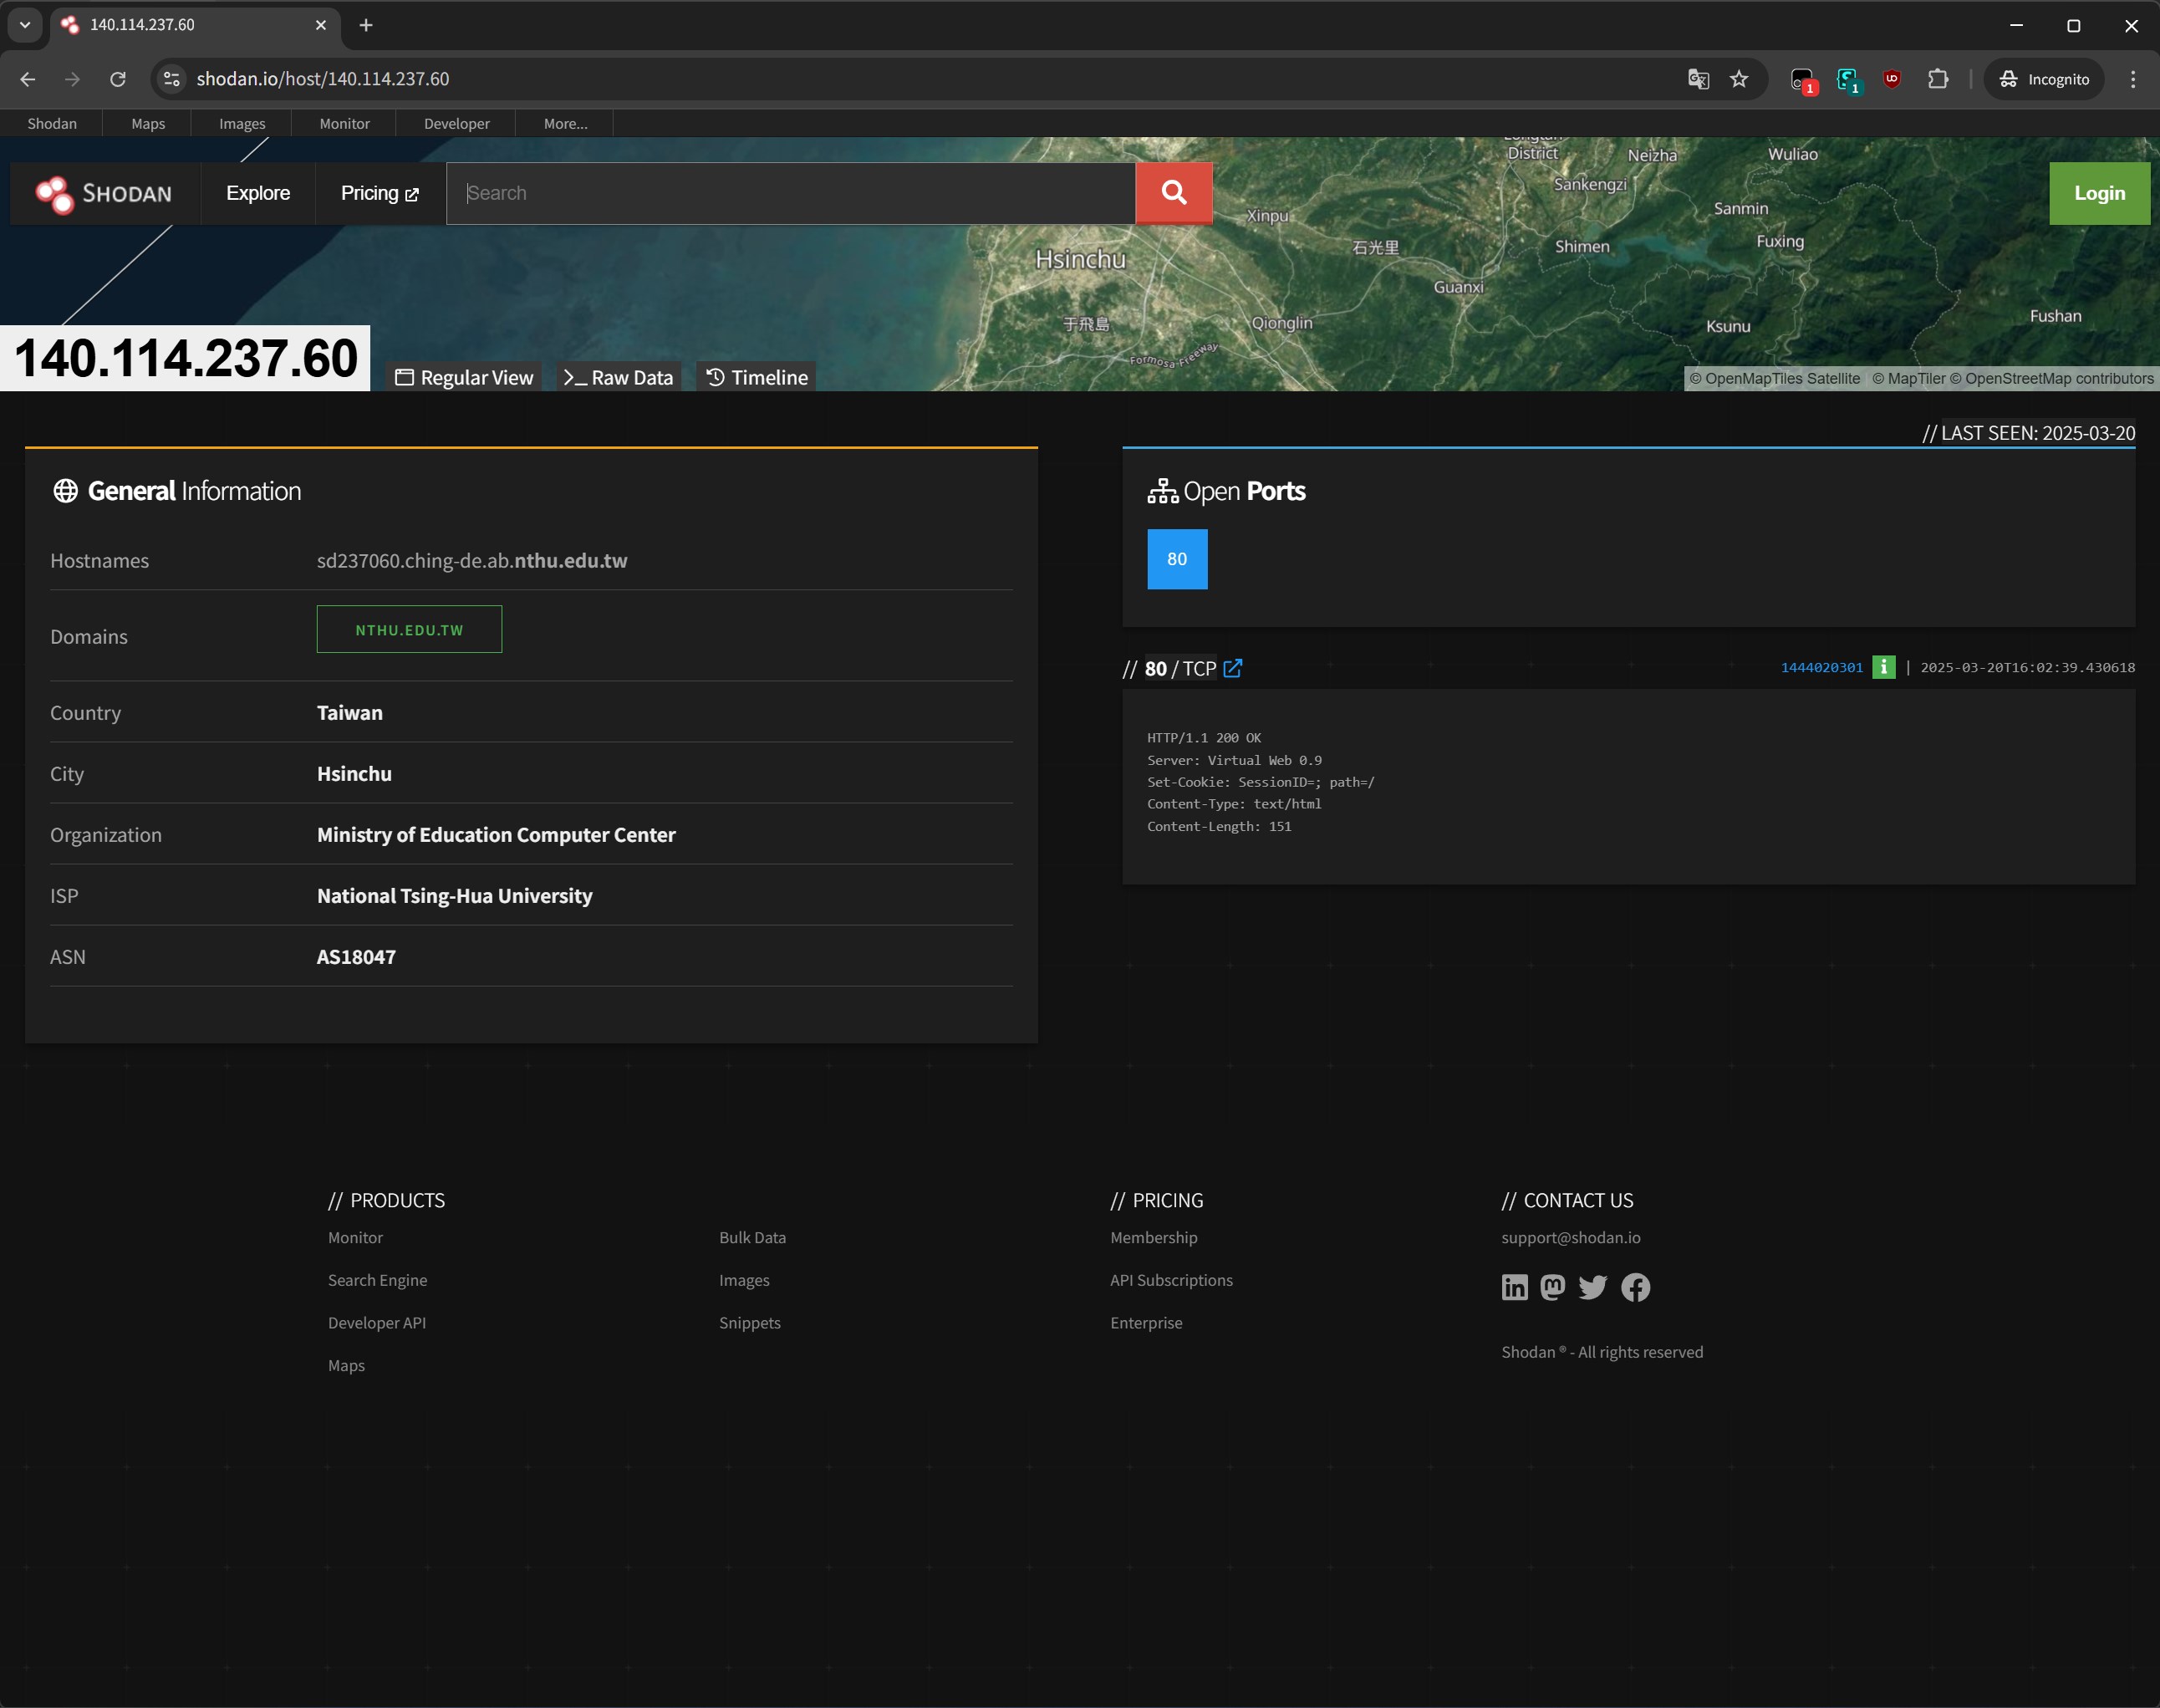The image size is (2160, 1708).
Task: Open the 1444020301 hash link
Action: (1822, 667)
